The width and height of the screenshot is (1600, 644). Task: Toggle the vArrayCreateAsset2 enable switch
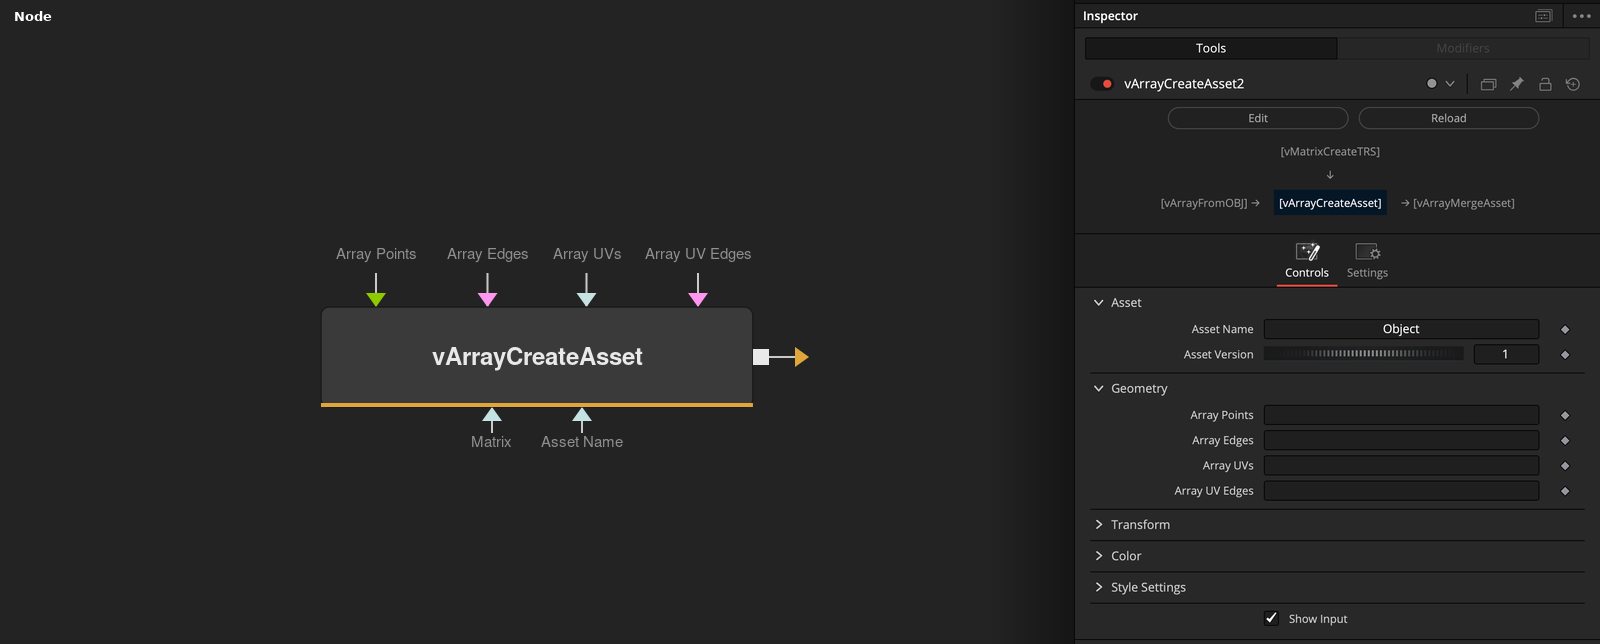pyautogui.click(x=1102, y=84)
